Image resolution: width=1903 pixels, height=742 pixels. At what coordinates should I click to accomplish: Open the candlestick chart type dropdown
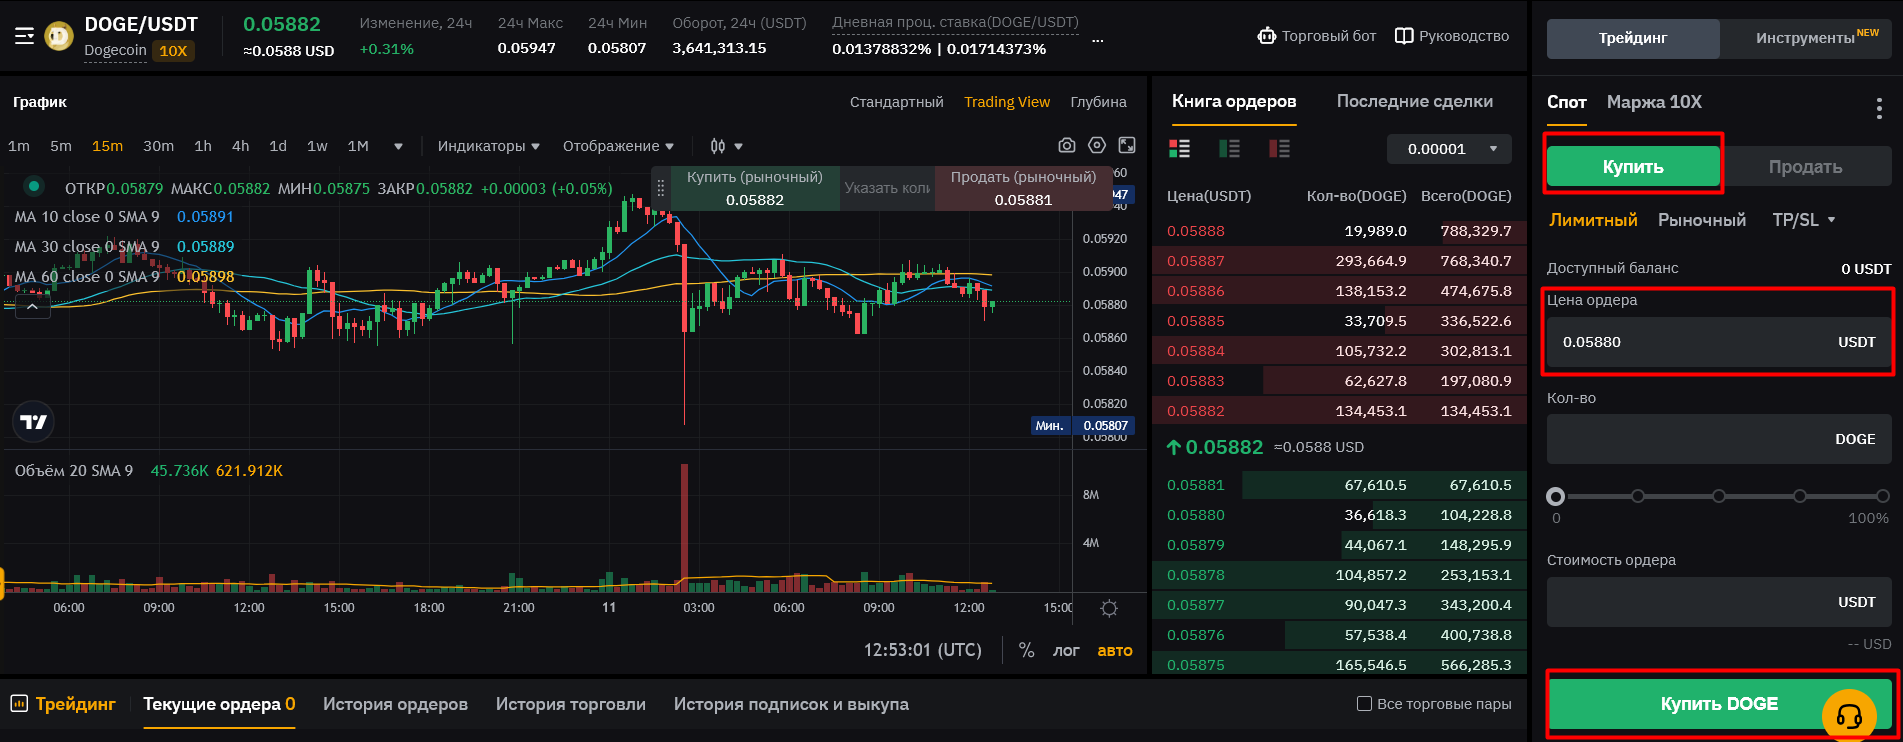coord(726,146)
